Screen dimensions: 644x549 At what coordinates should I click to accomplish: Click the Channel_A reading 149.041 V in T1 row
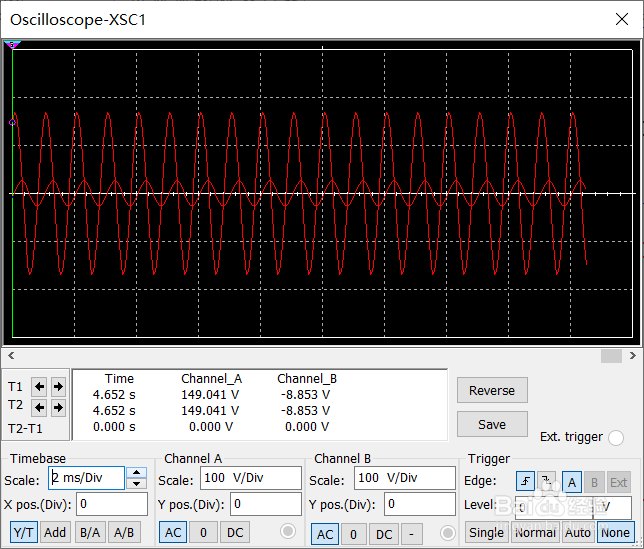click(210, 395)
